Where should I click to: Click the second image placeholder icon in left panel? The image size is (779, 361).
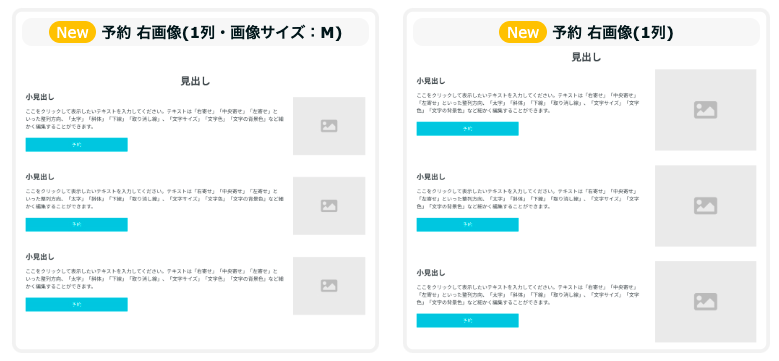329,206
